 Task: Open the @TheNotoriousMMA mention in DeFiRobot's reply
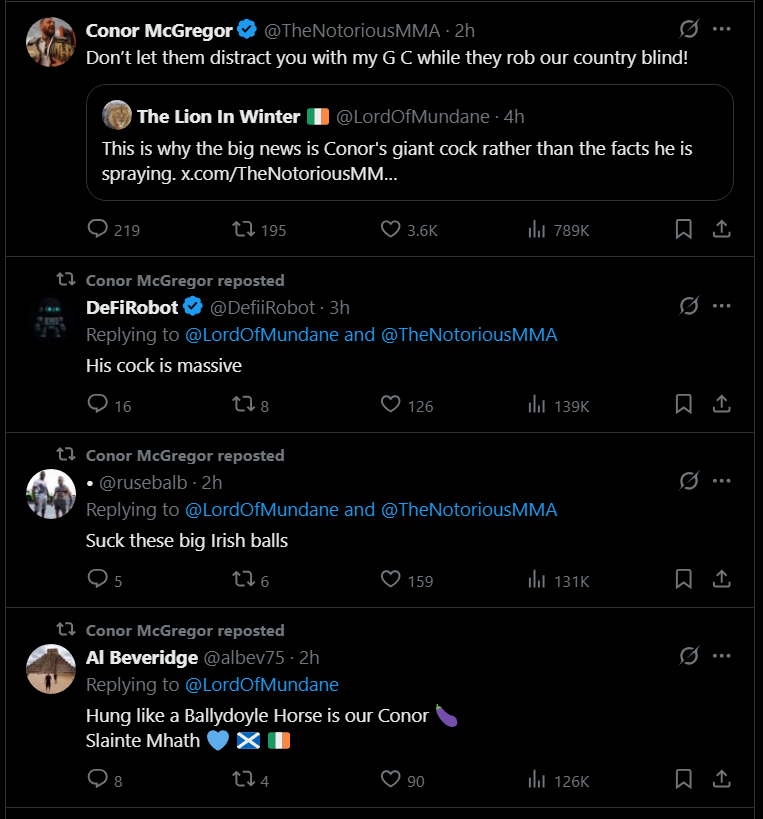tap(469, 335)
